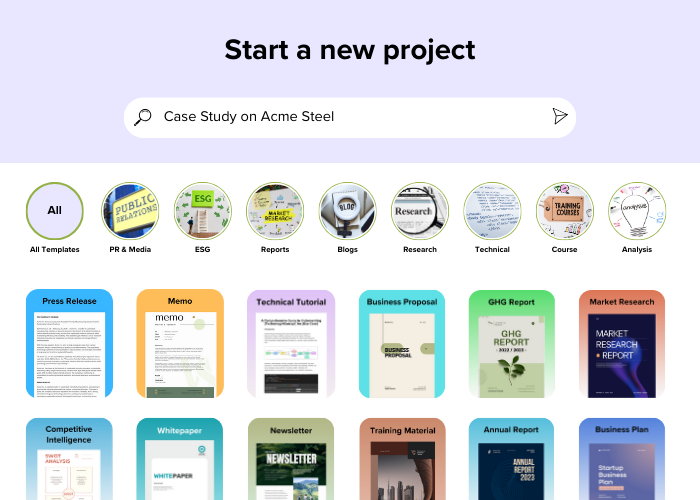Select the Course category icon

[565, 211]
